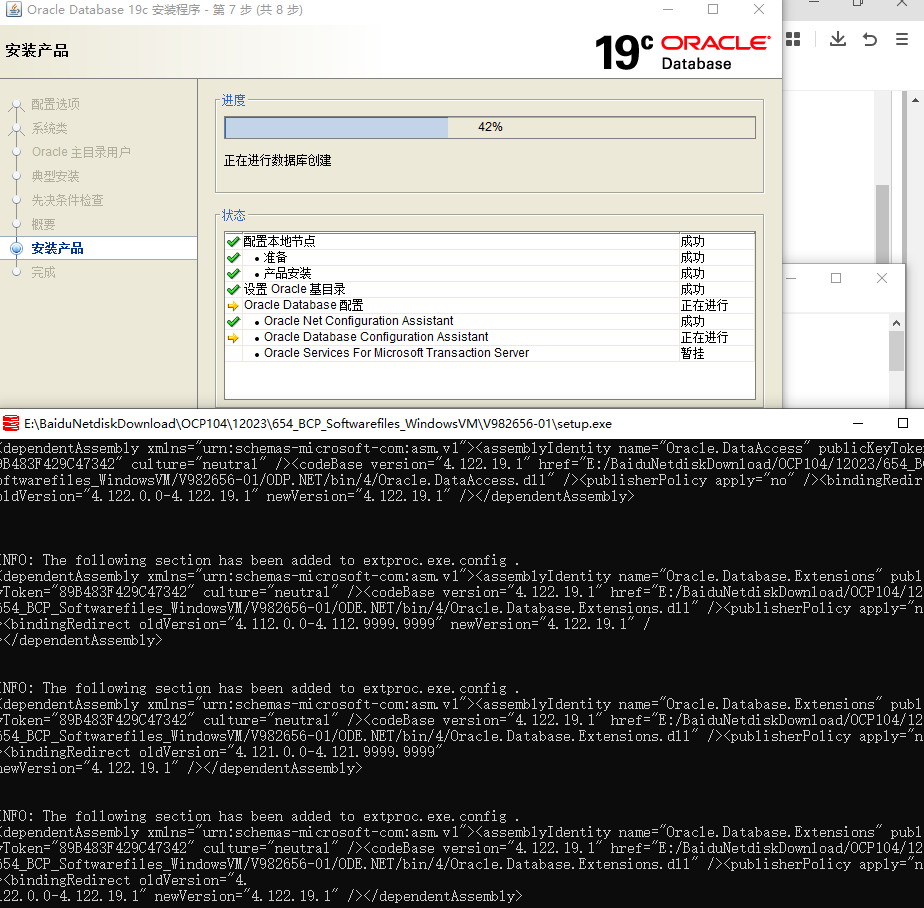
Task: Open the hamburger menu in background window
Action: [x=902, y=39]
